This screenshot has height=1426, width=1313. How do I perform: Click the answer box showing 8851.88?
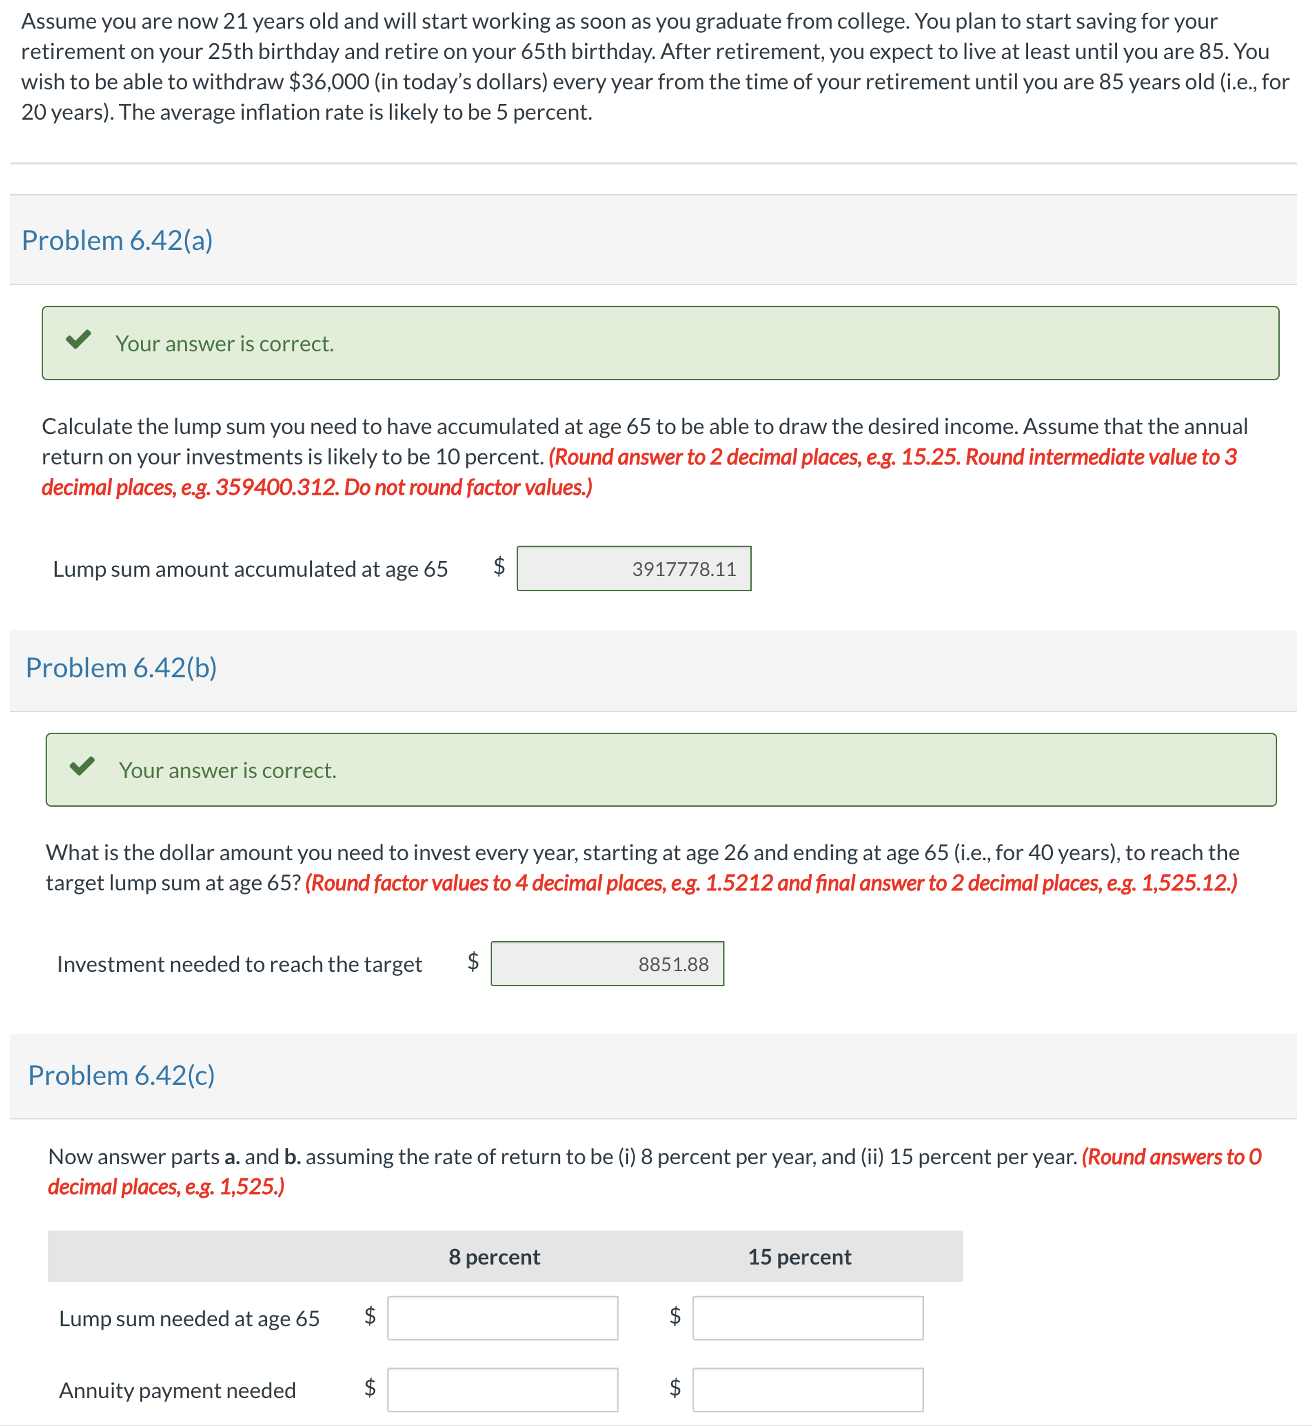[x=607, y=963]
